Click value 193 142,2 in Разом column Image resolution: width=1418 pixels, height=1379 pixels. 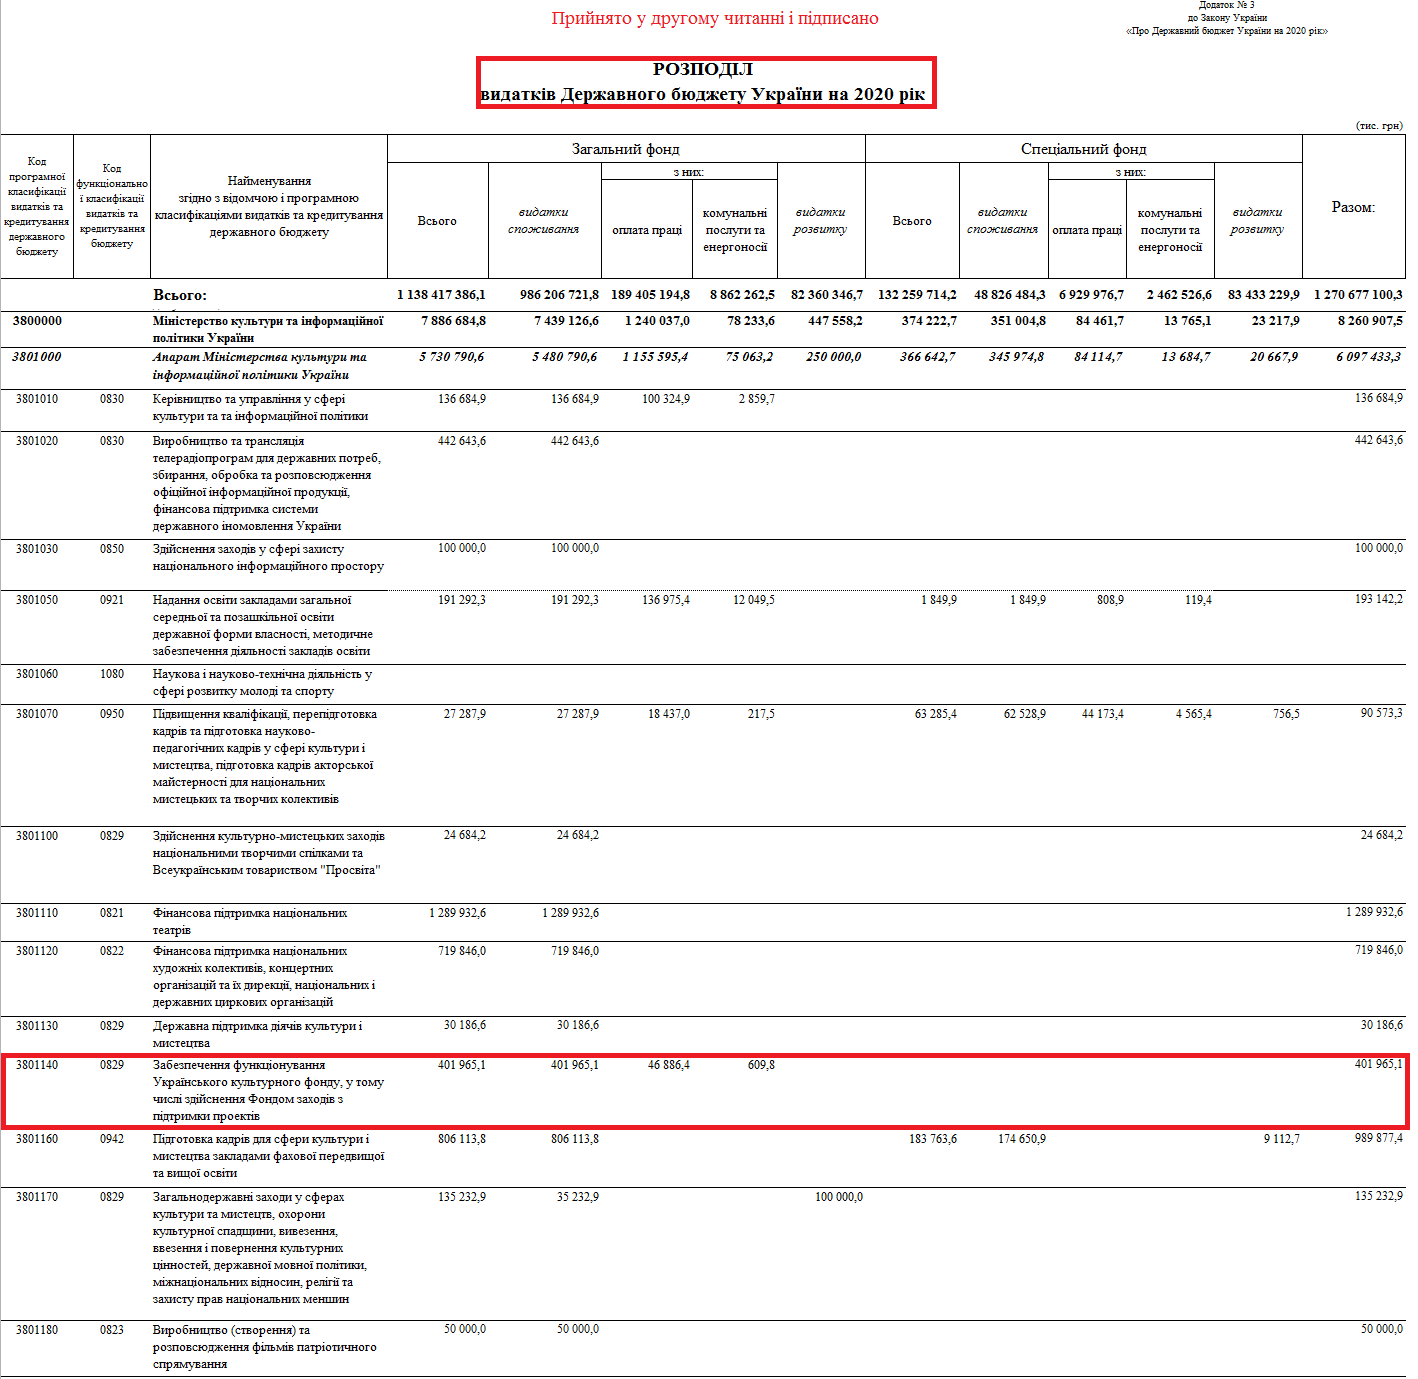1378,599
